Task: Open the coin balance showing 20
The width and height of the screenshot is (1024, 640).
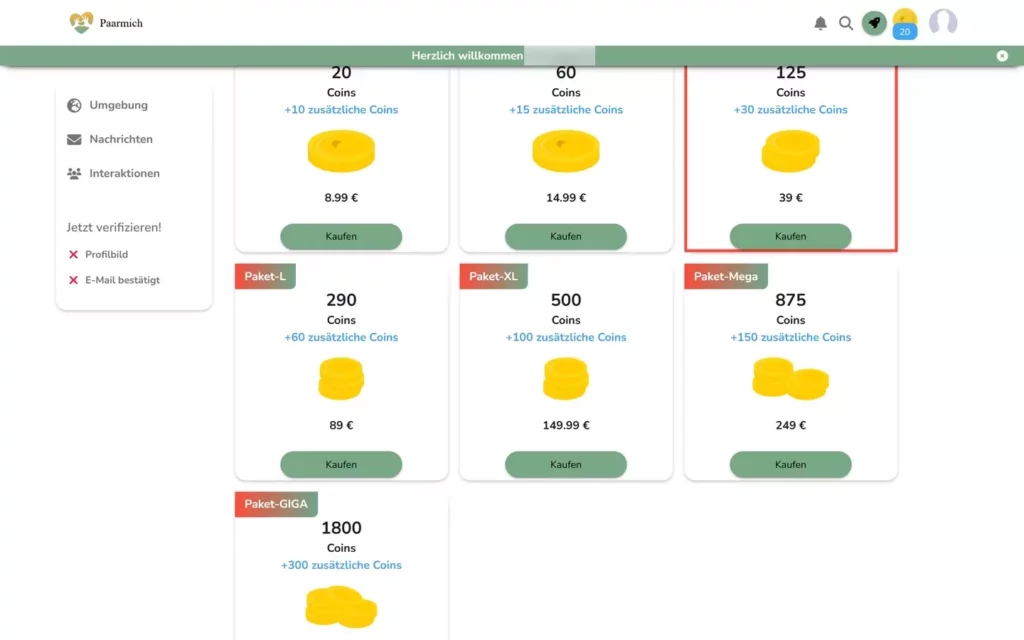Action: coord(904,24)
